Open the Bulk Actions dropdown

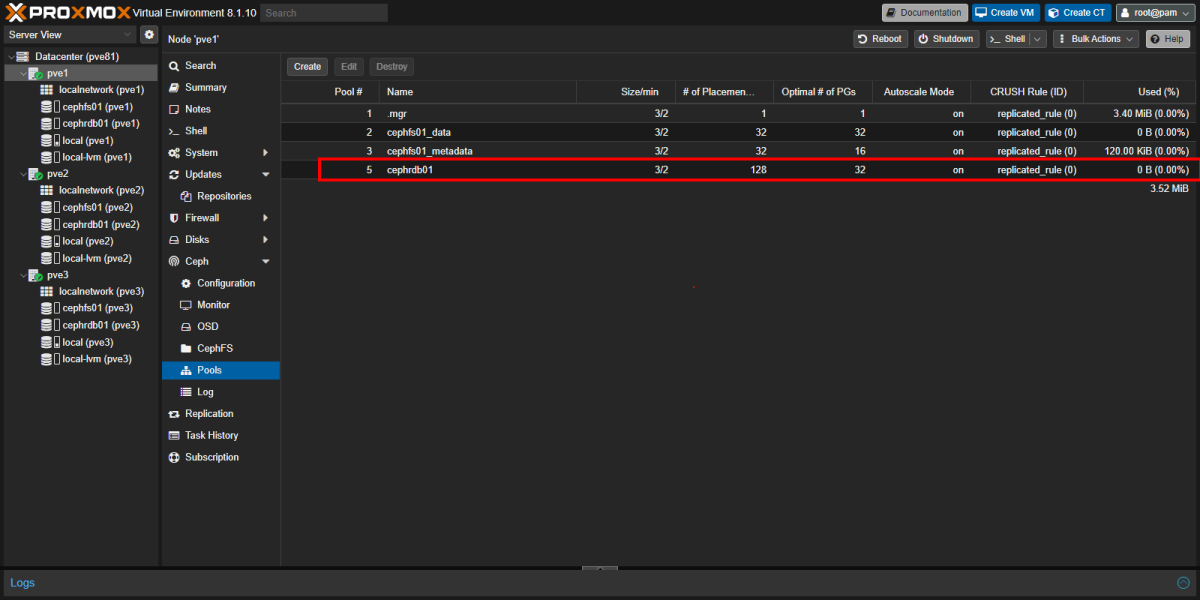[x=1096, y=39]
